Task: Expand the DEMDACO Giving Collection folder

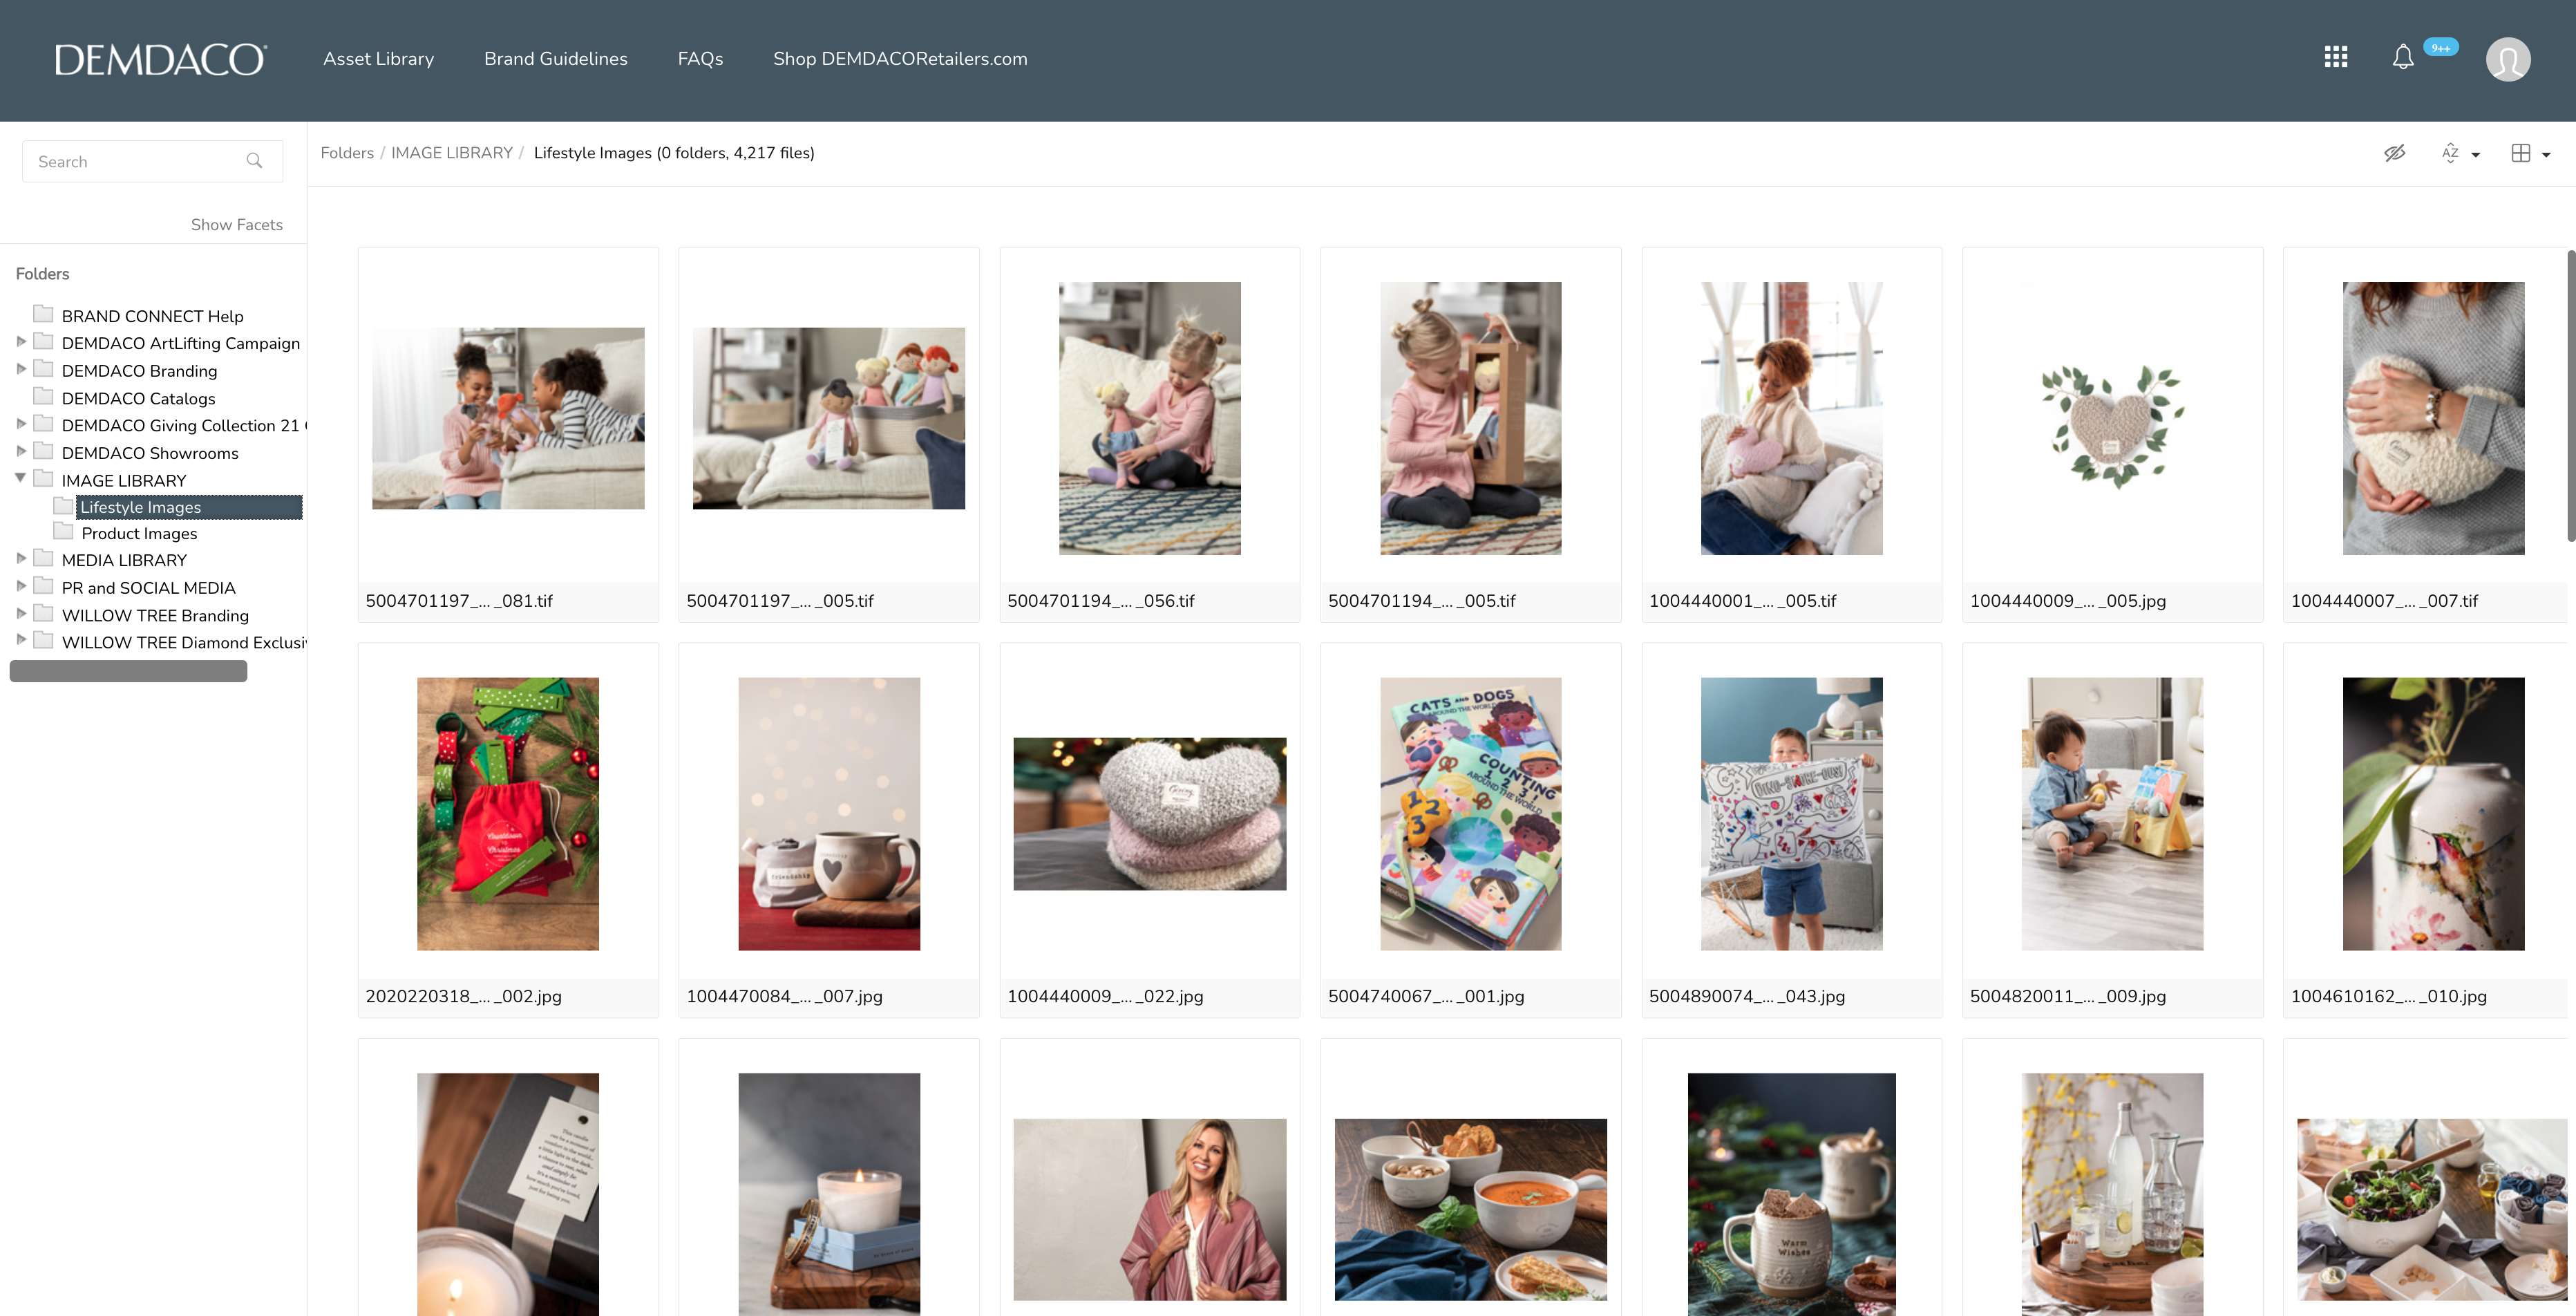Action: pyautogui.click(x=21, y=424)
